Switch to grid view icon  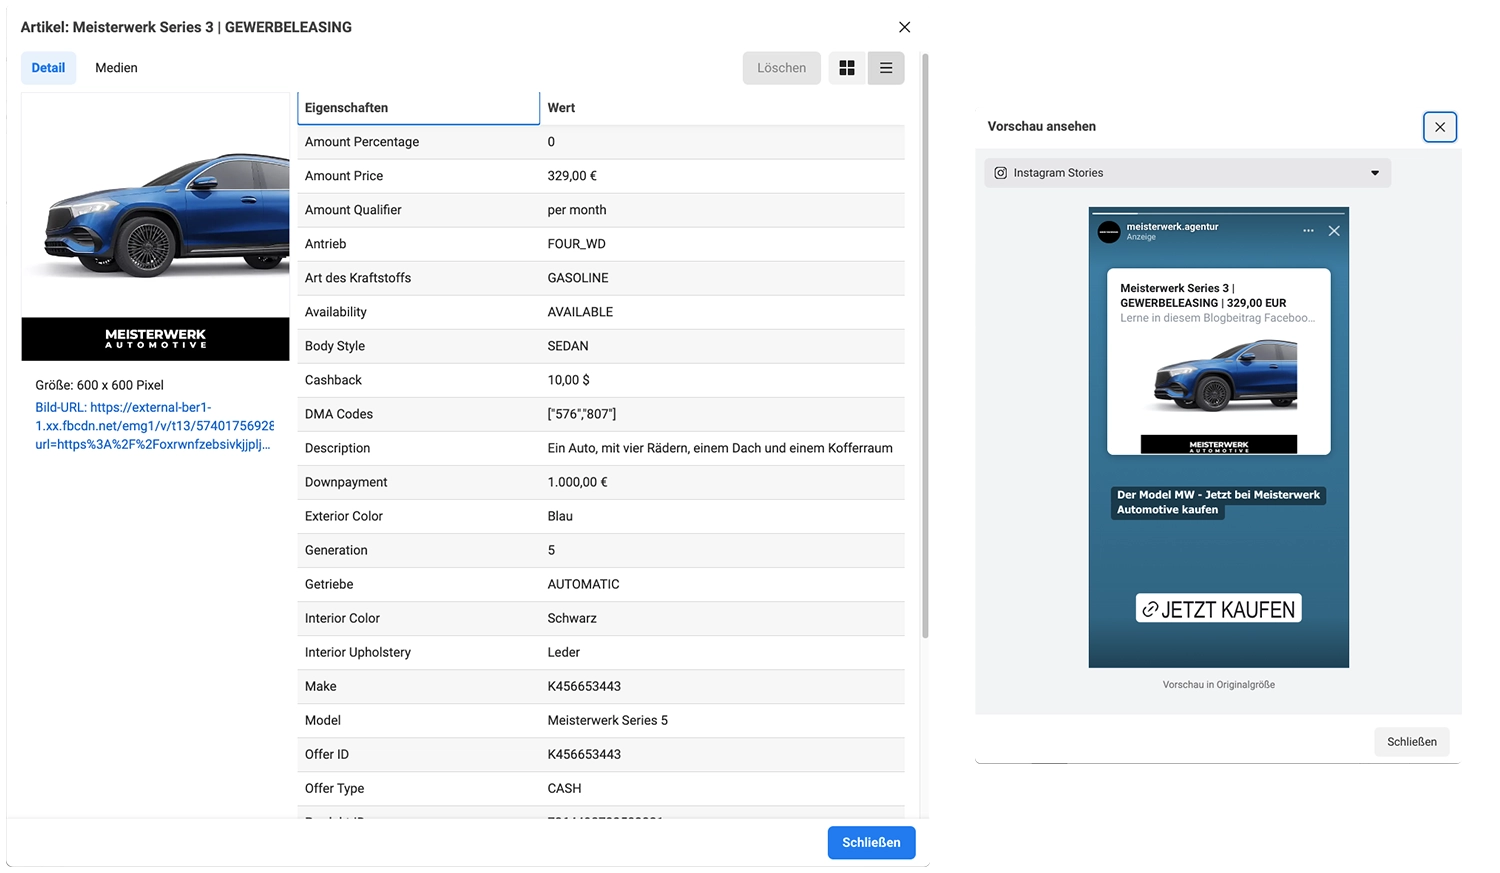click(847, 68)
